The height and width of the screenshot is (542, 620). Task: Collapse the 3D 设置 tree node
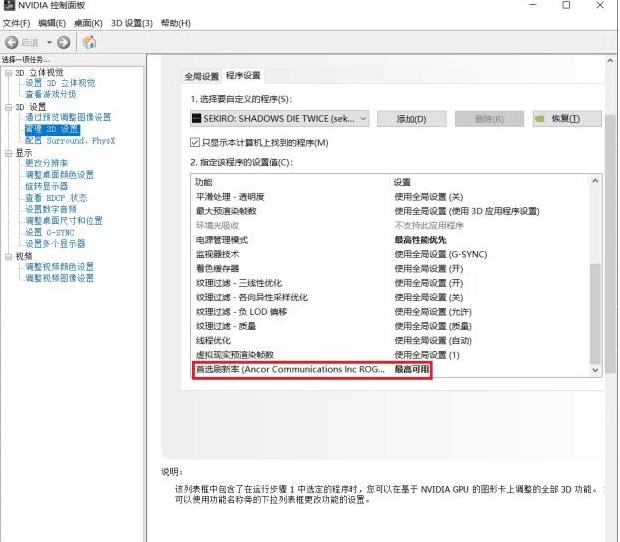point(9,107)
